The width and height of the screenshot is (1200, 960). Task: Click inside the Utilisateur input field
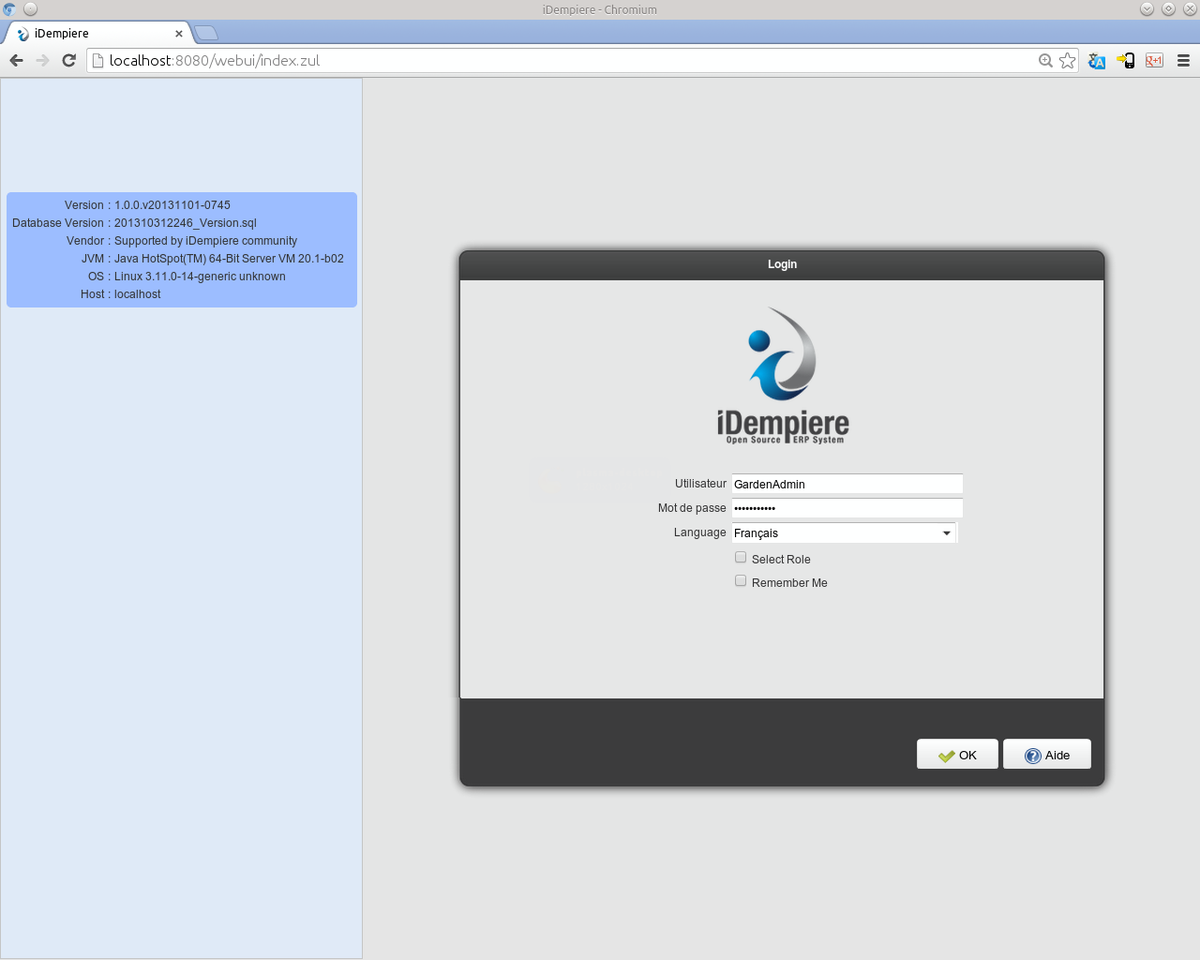(845, 484)
